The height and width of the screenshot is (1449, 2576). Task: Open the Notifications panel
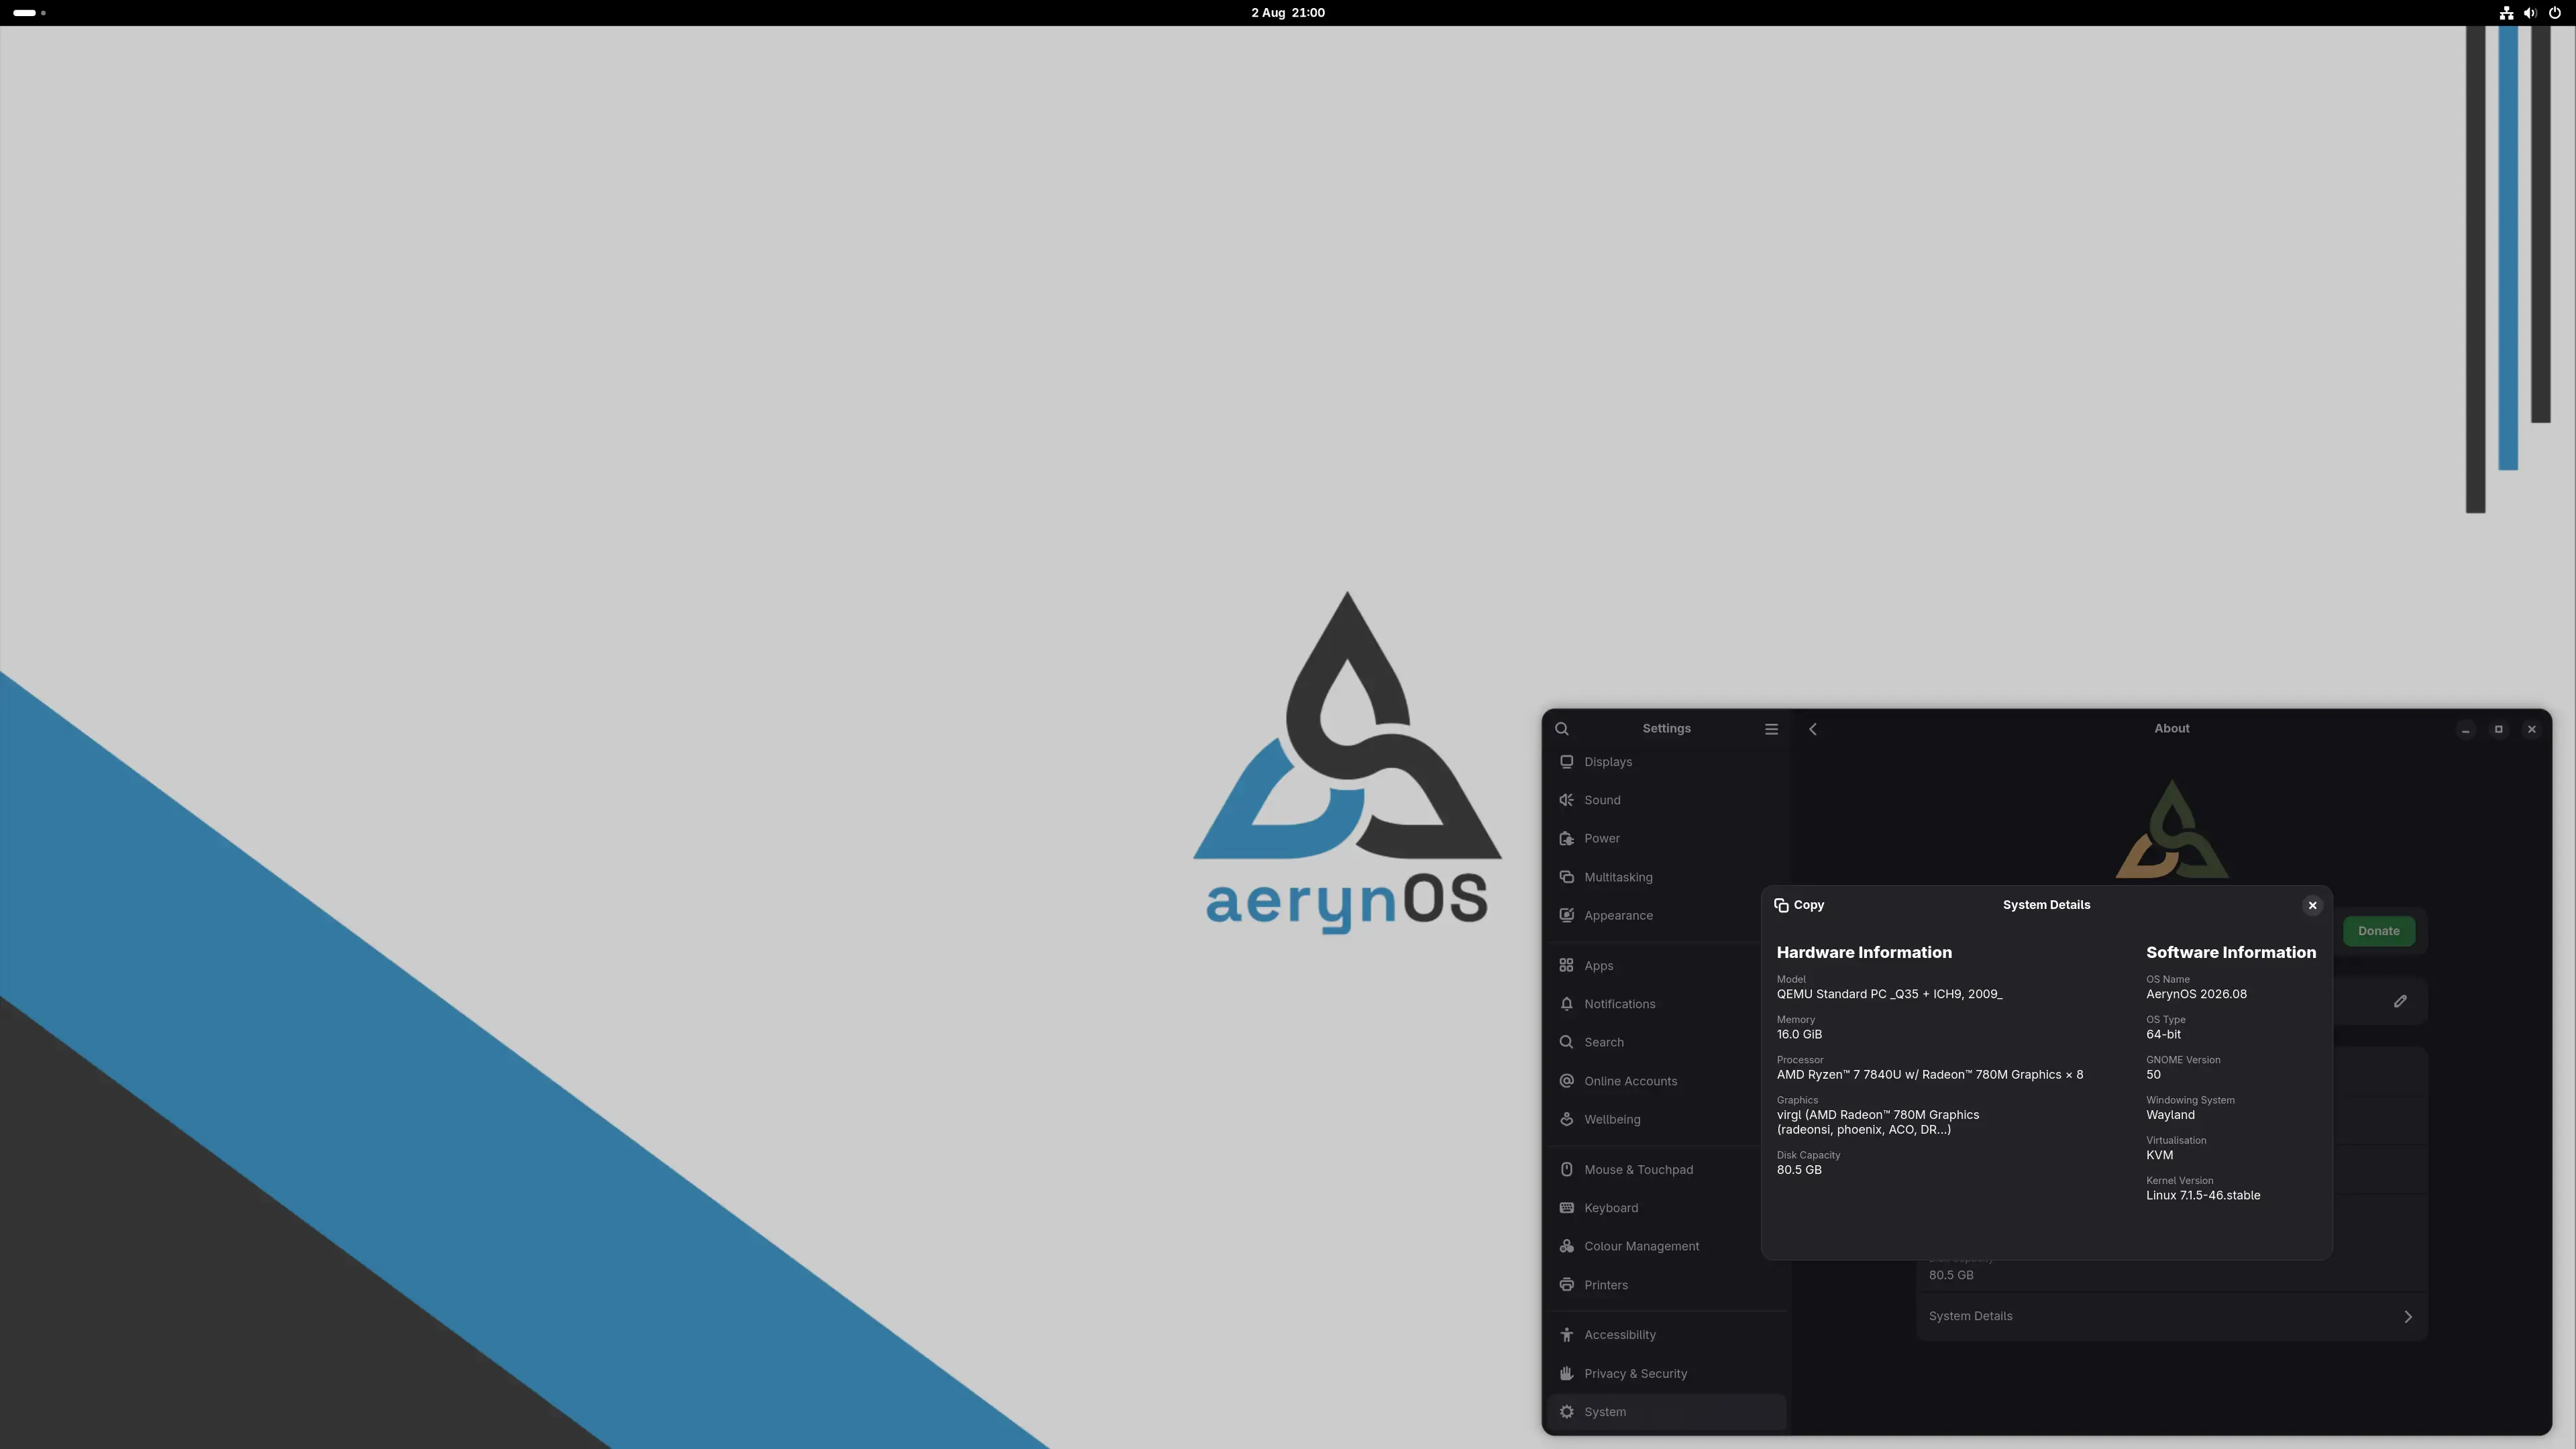tap(1667, 1004)
